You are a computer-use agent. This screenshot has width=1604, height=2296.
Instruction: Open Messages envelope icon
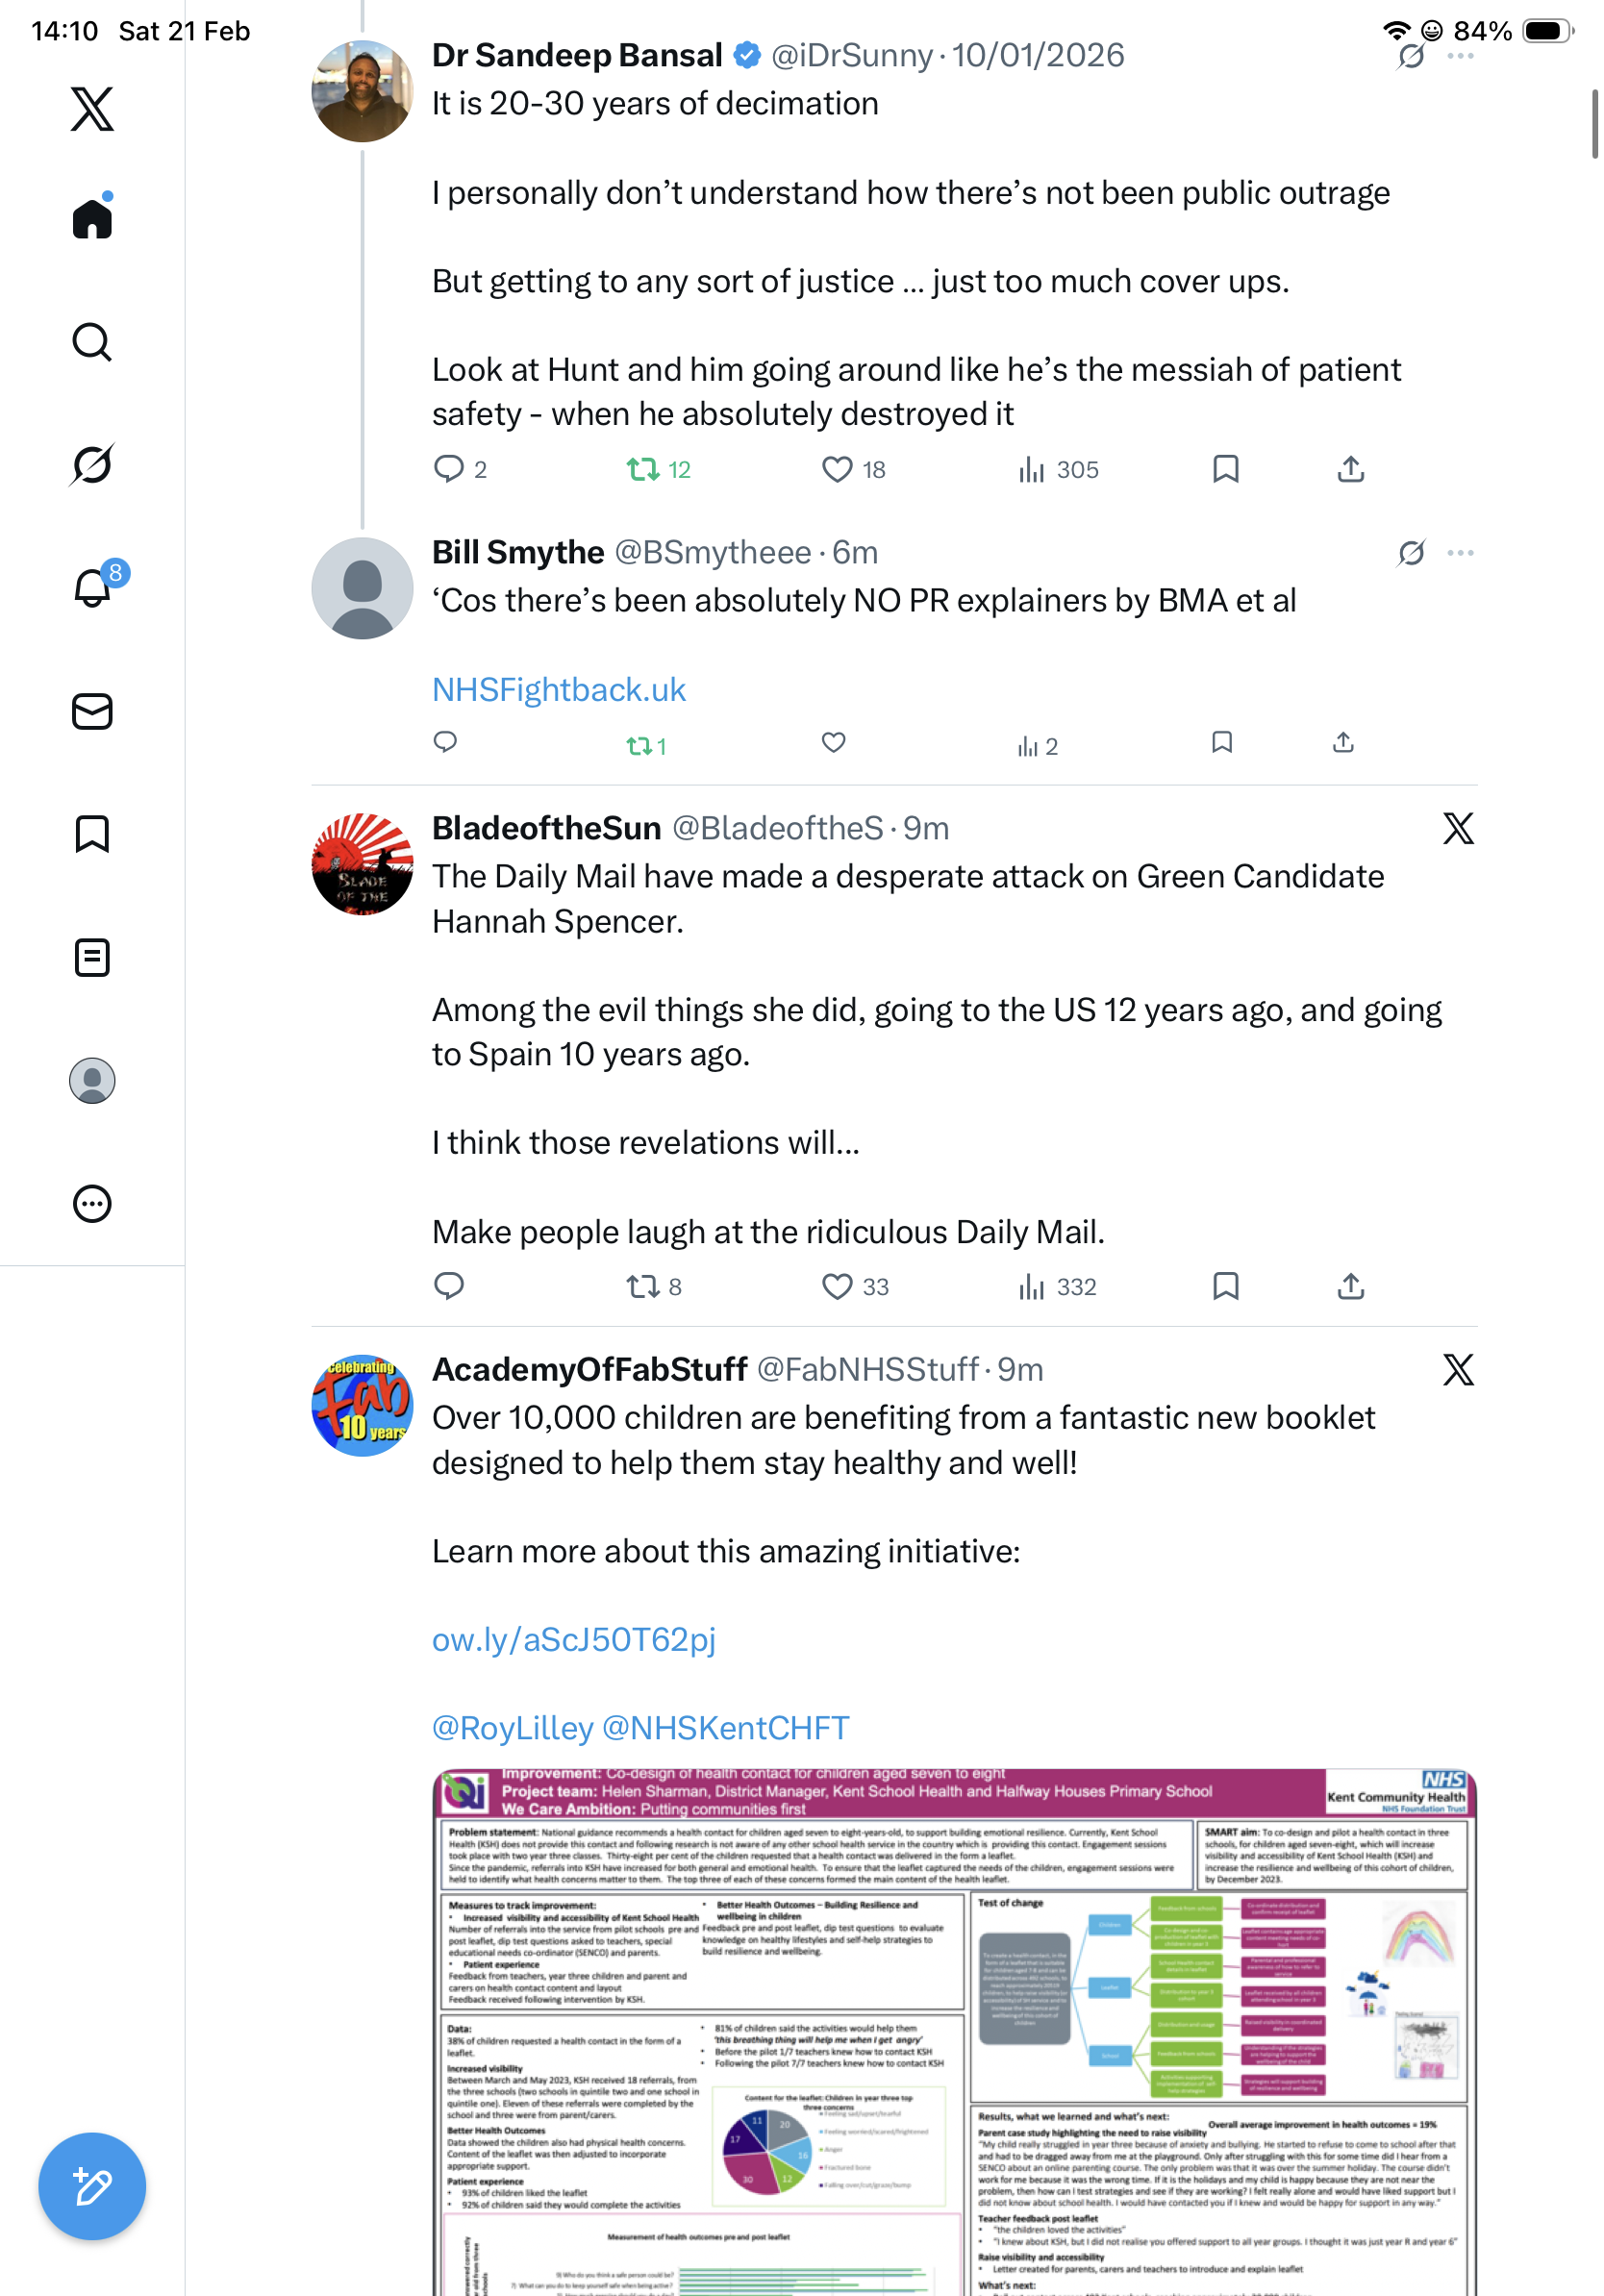coord(92,711)
